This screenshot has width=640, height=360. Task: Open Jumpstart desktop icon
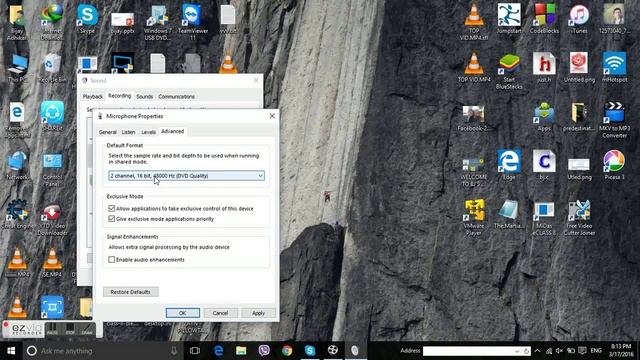(x=509, y=18)
